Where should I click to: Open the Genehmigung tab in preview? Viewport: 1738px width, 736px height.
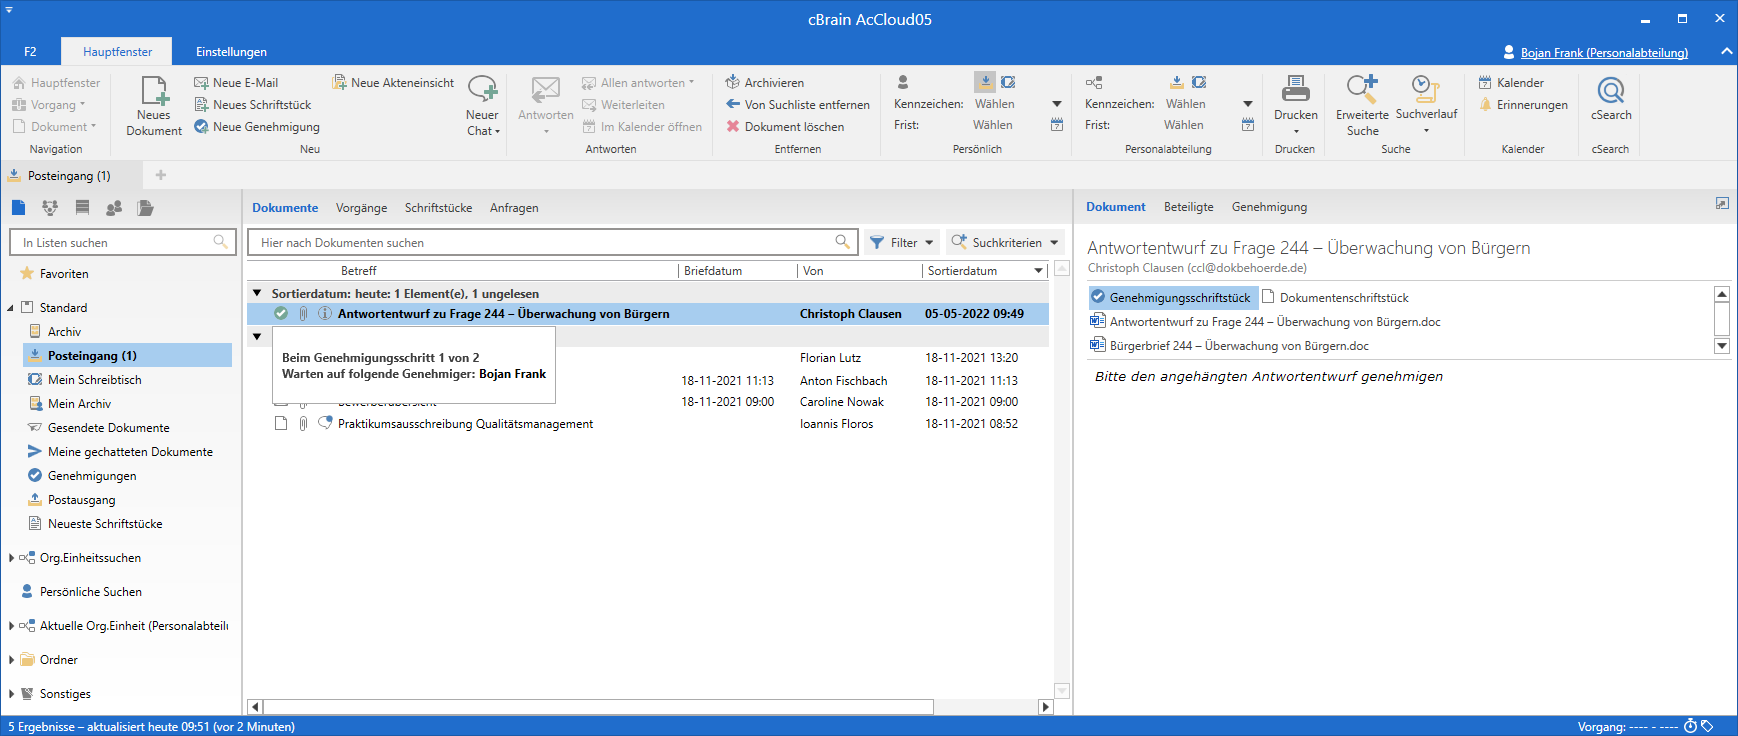pos(1269,207)
